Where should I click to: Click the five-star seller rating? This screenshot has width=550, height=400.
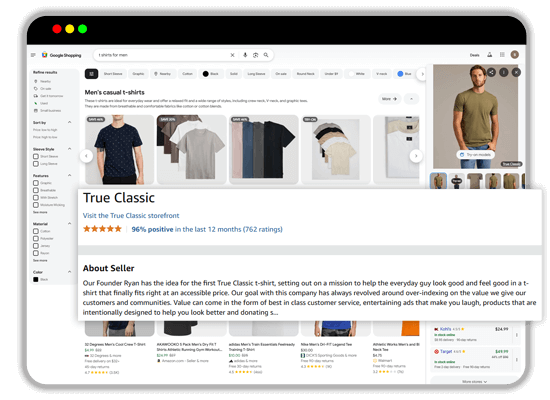(102, 229)
